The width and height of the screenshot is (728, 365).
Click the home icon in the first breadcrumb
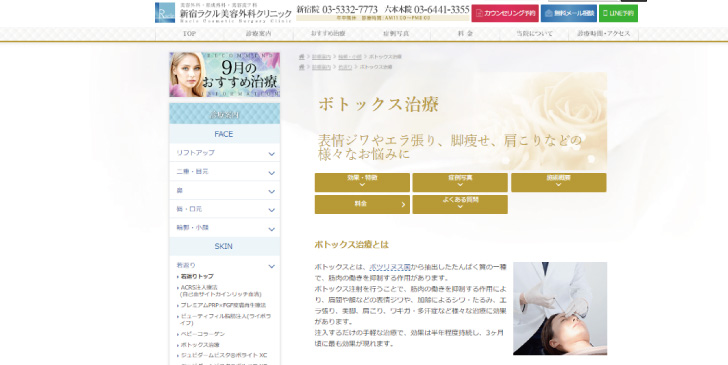pyautogui.click(x=302, y=57)
